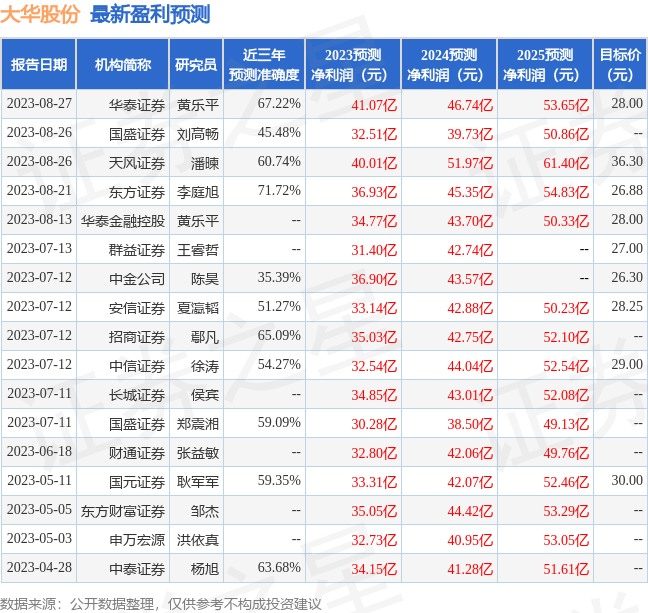The image size is (648, 613).
Task: Click accuracy value 71.72%
Action: coord(279,190)
